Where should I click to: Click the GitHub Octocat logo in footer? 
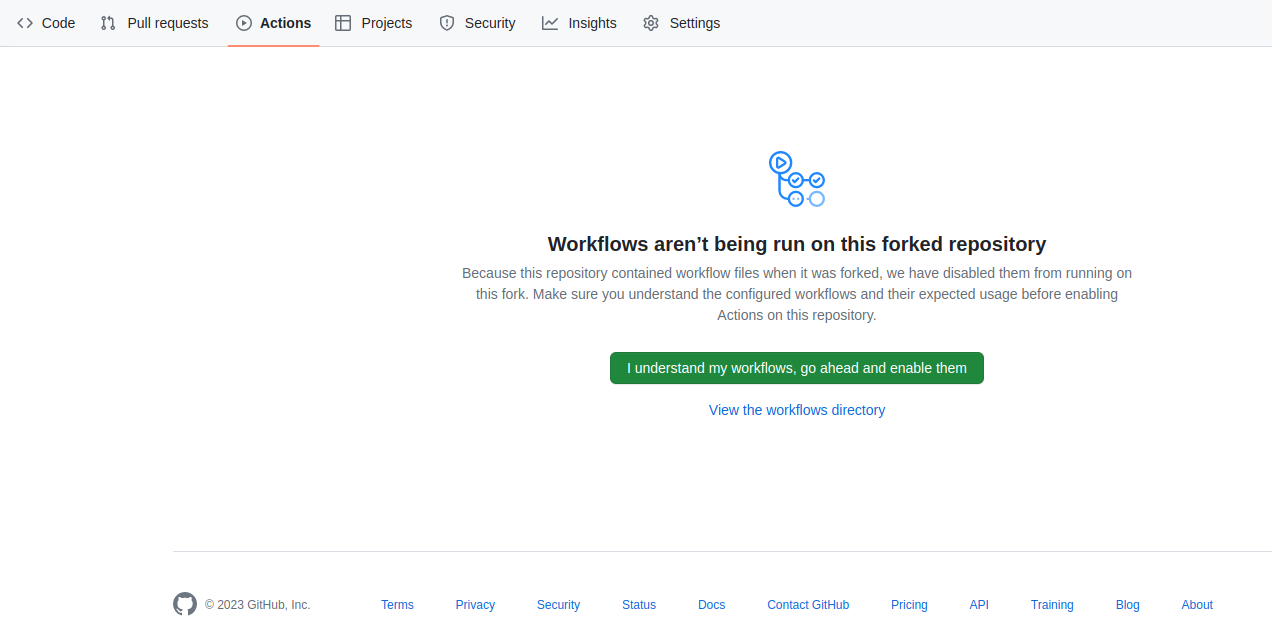pos(185,604)
